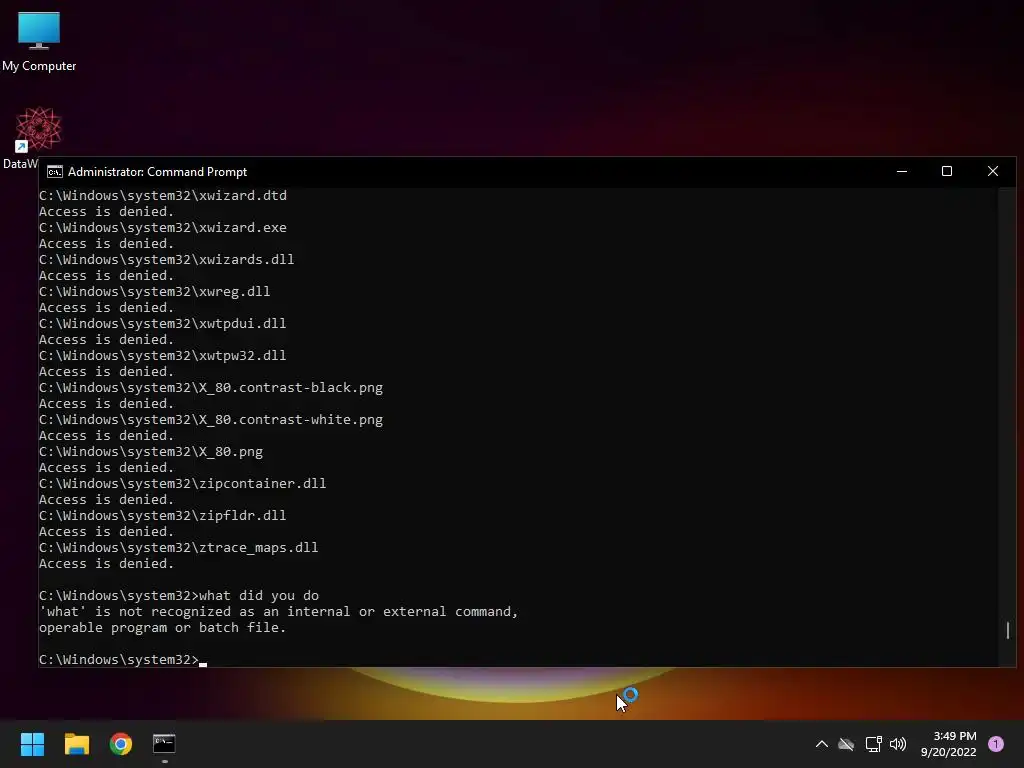Click the Command Prompt scrollbar thumb

click(1008, 630)
